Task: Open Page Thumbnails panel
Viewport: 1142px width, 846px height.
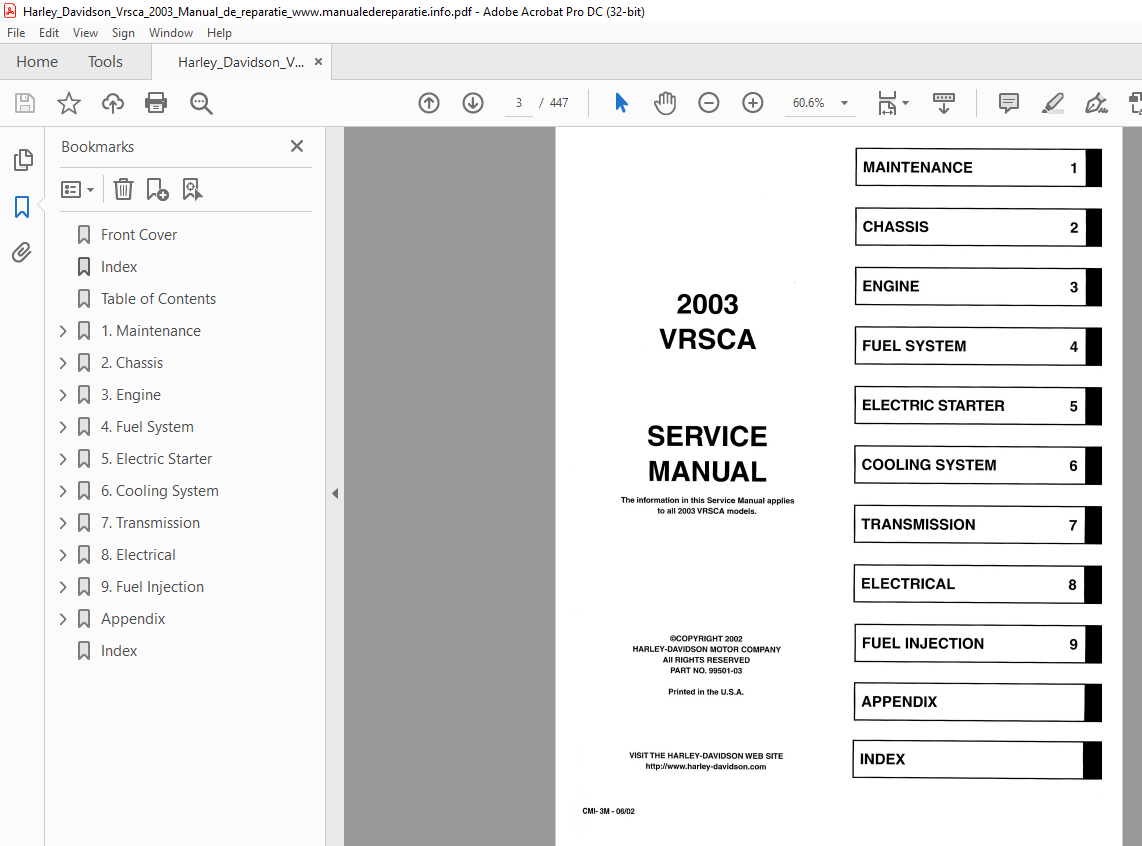Action: click(x=23, y=159)
